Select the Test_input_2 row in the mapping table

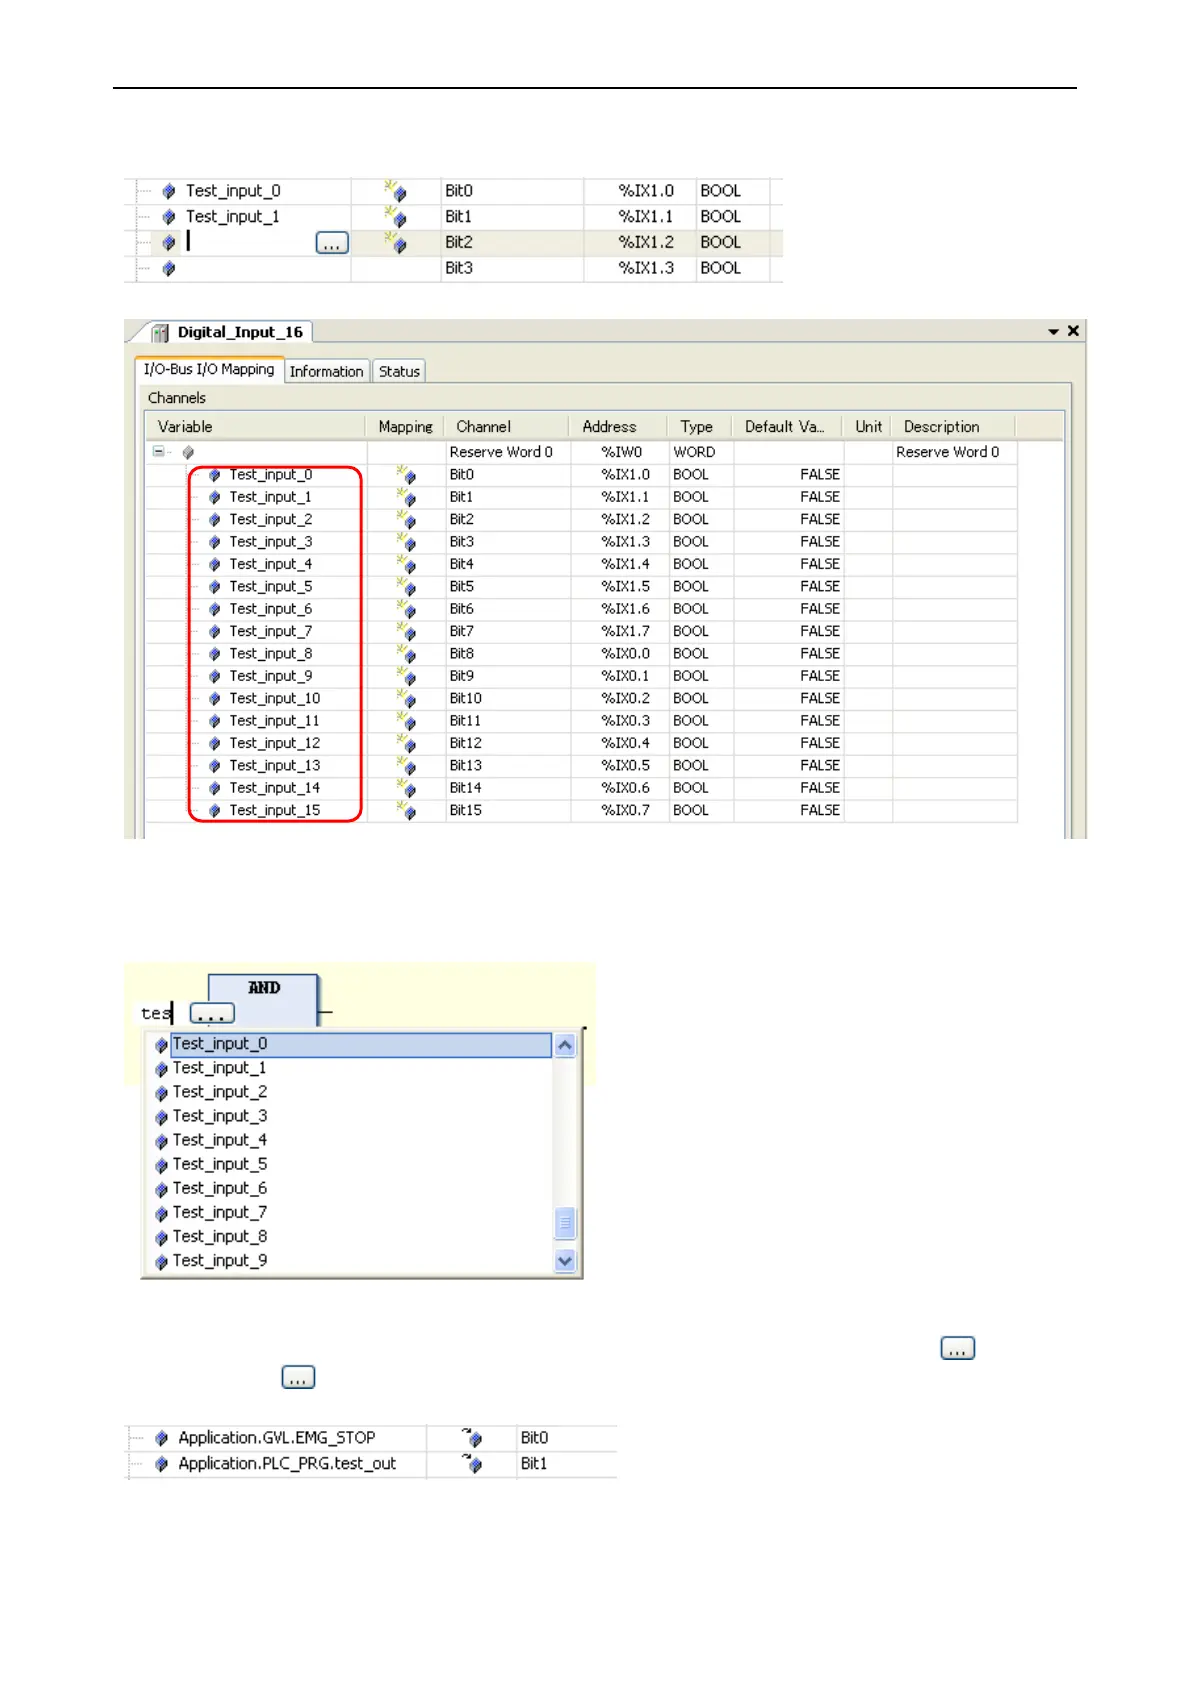pos(582,519)
